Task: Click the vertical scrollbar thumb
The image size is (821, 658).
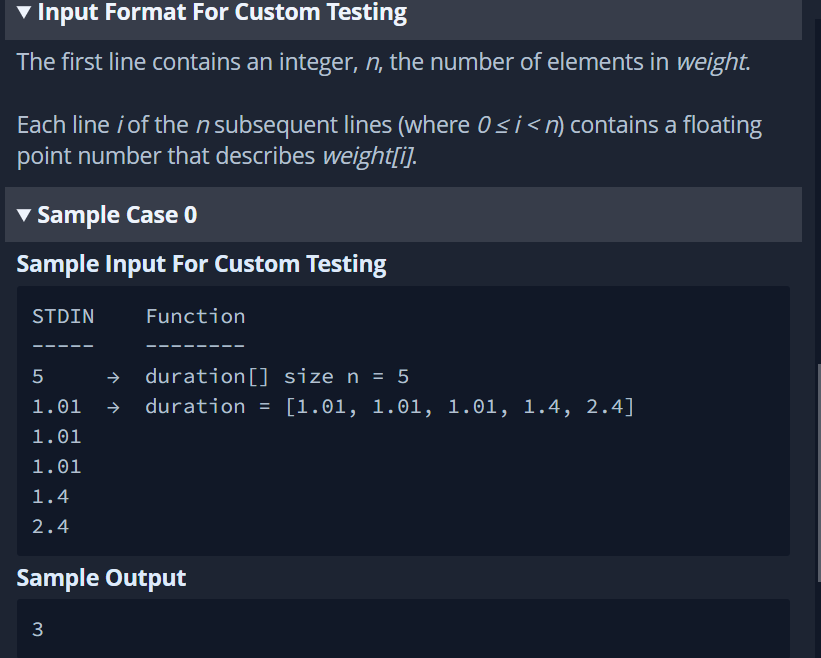Action: [x=818, y=473]
